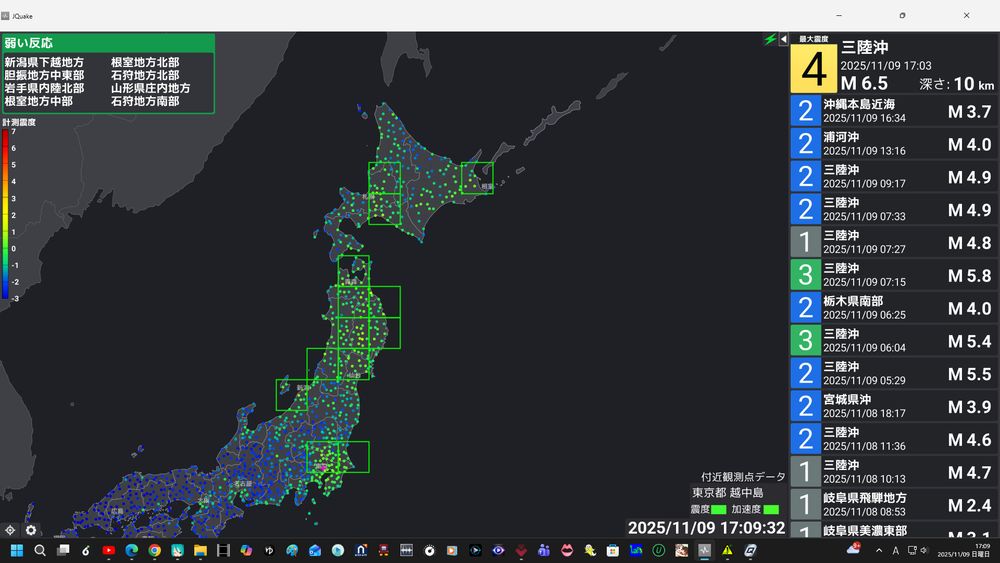Open taskbar Search
Image resolution: width=1000 pixels, height=563 pixels.
tap(40, 550)
